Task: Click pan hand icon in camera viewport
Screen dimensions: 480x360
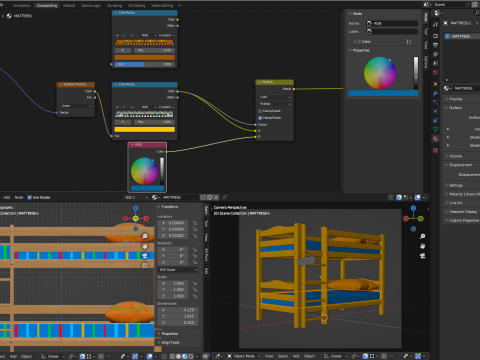Action: [x=422, y=246]
